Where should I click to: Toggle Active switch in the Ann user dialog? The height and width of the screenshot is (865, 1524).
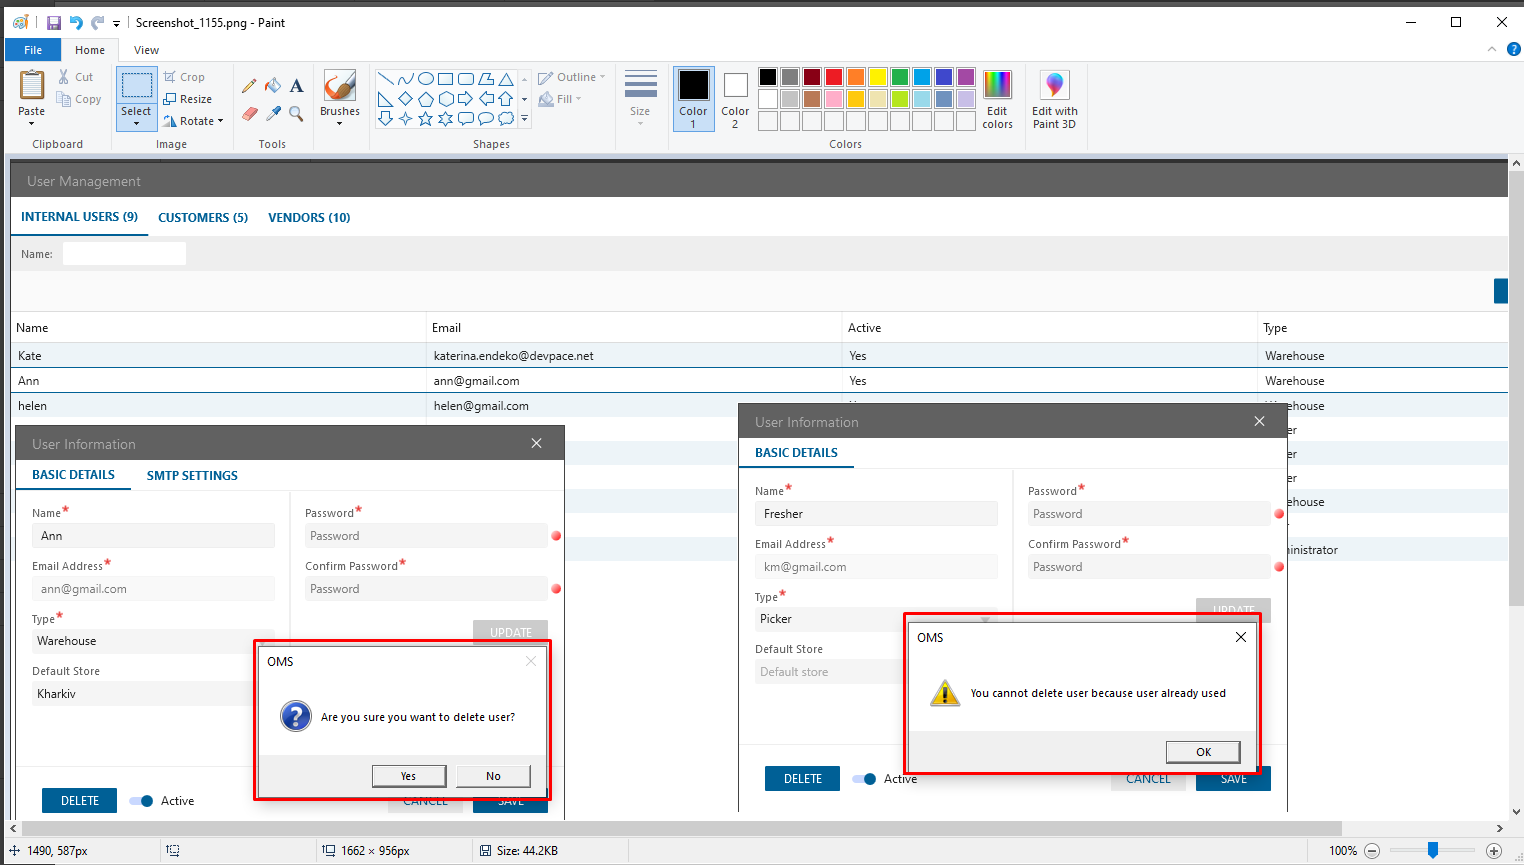coord(141,801)
